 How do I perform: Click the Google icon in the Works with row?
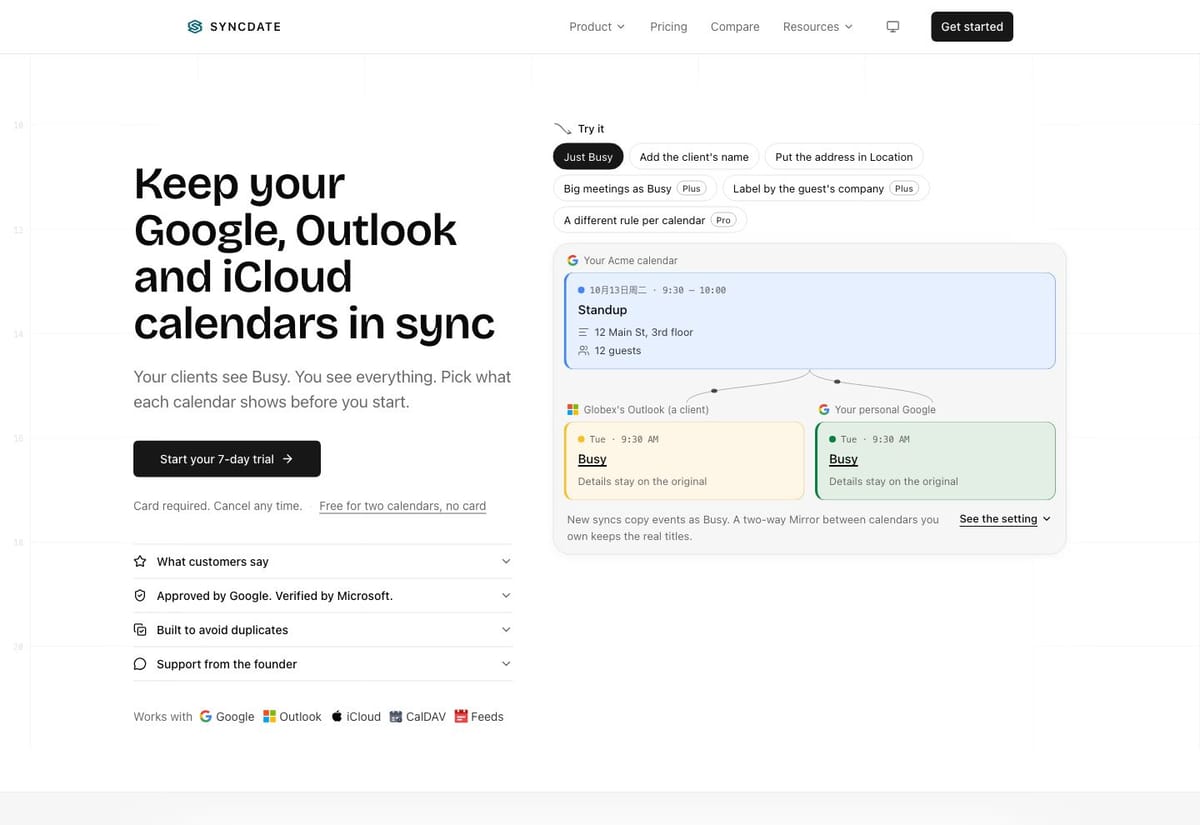pyautogui.click(x=206, y=717)
